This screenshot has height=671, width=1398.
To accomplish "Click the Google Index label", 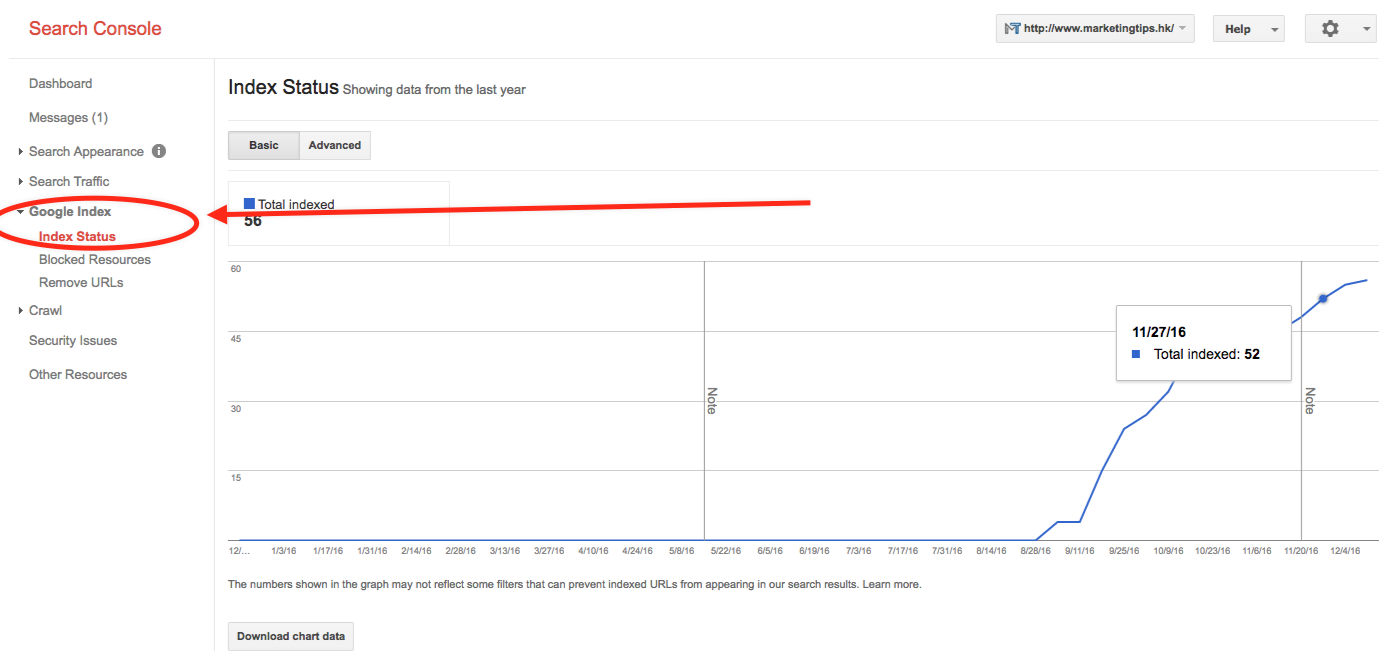I will coord(70,212).
